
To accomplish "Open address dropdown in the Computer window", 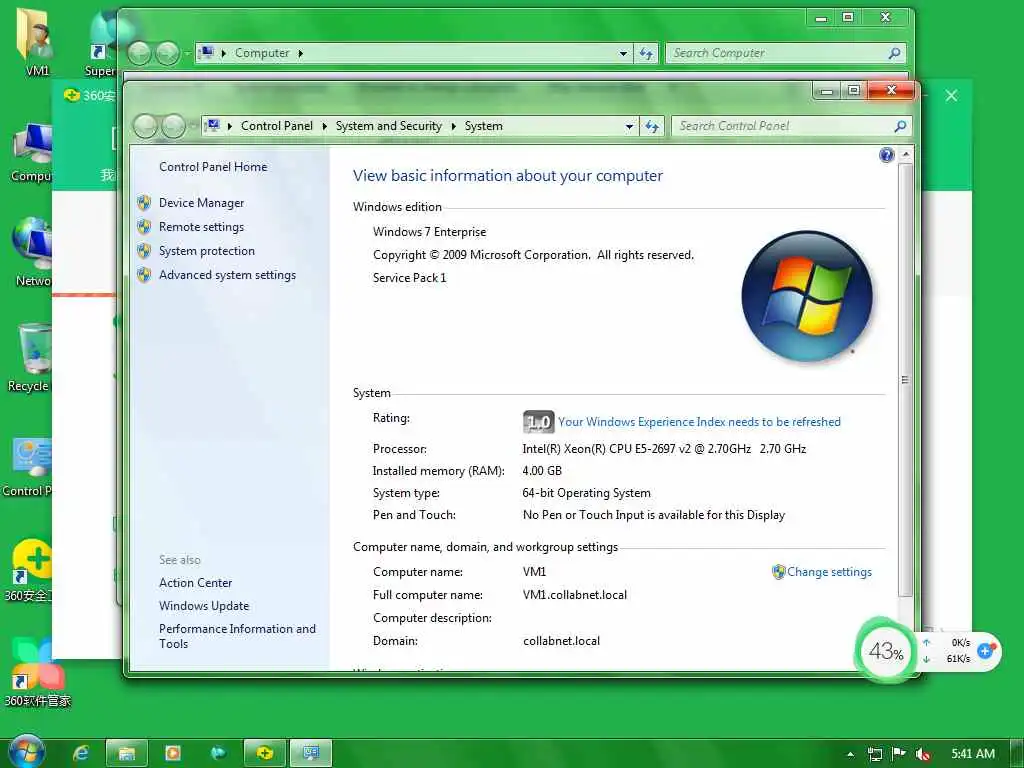I will tap(623, 54).
